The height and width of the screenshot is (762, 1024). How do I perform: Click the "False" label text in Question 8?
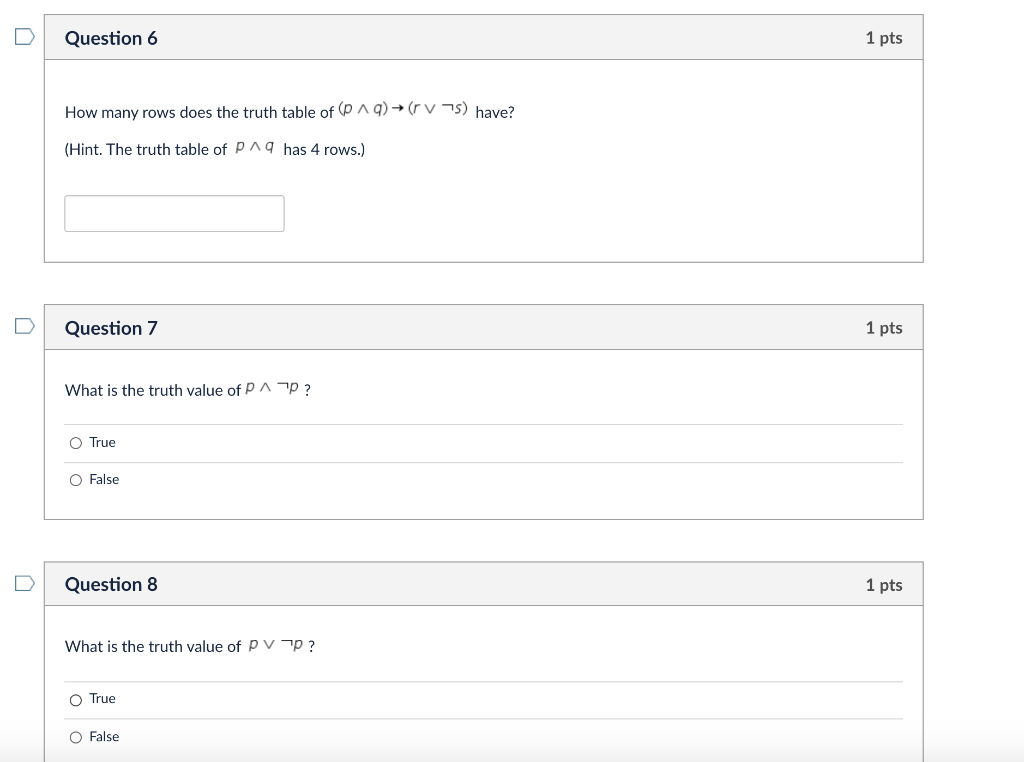(x=104, y=736)
